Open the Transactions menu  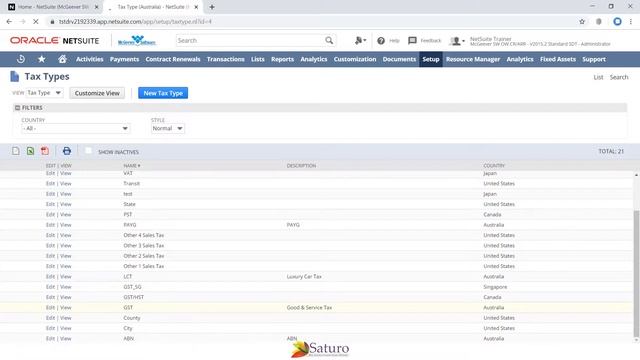[x=225, y=59]
